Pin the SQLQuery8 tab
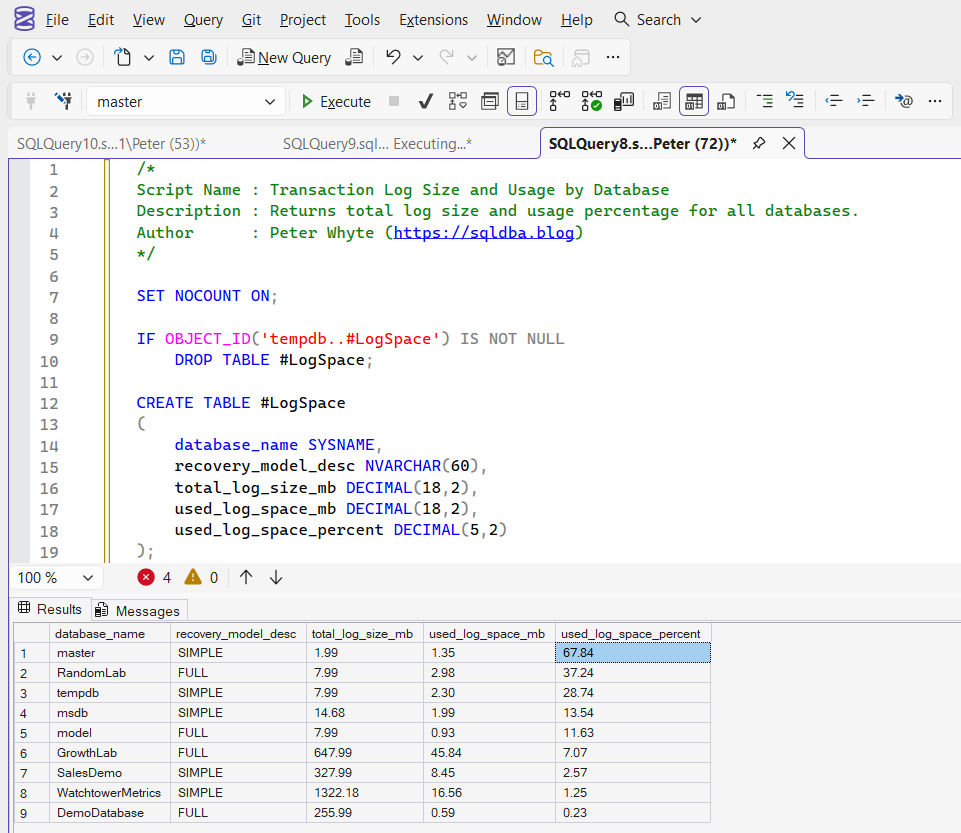 point(759,143)
